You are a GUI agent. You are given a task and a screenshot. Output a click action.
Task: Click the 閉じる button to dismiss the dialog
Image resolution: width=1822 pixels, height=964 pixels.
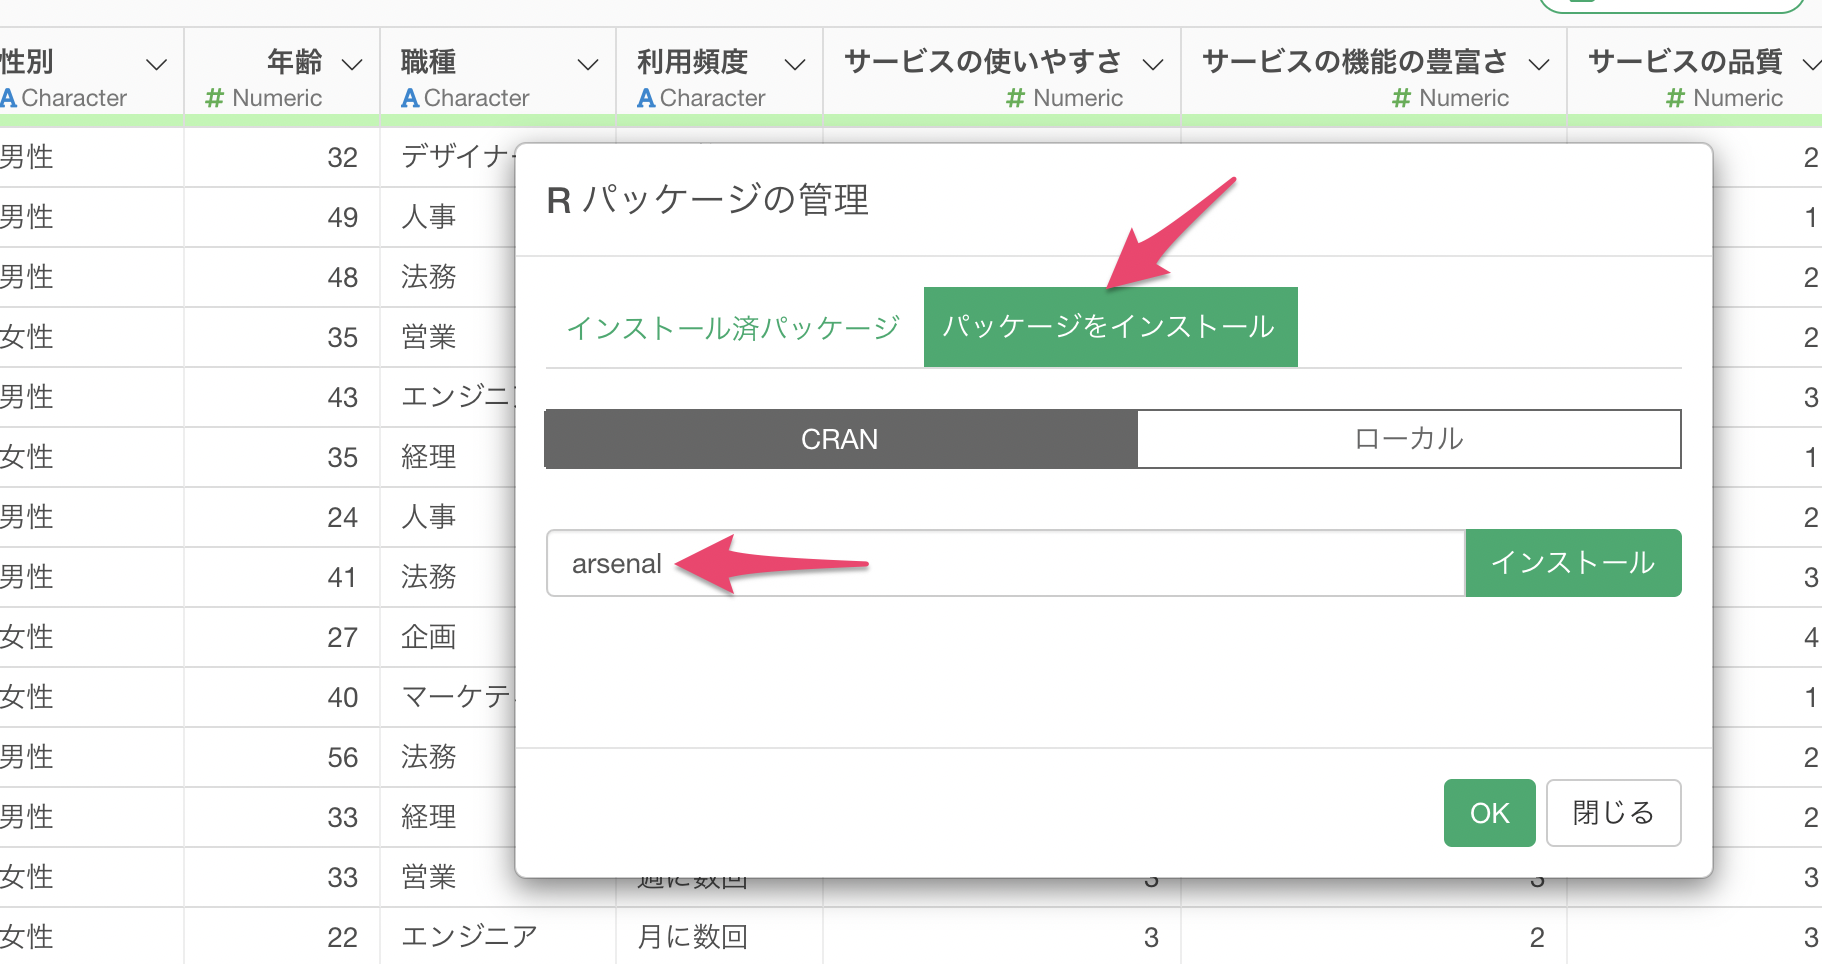pyautogui.click(x=1612, y=813)
